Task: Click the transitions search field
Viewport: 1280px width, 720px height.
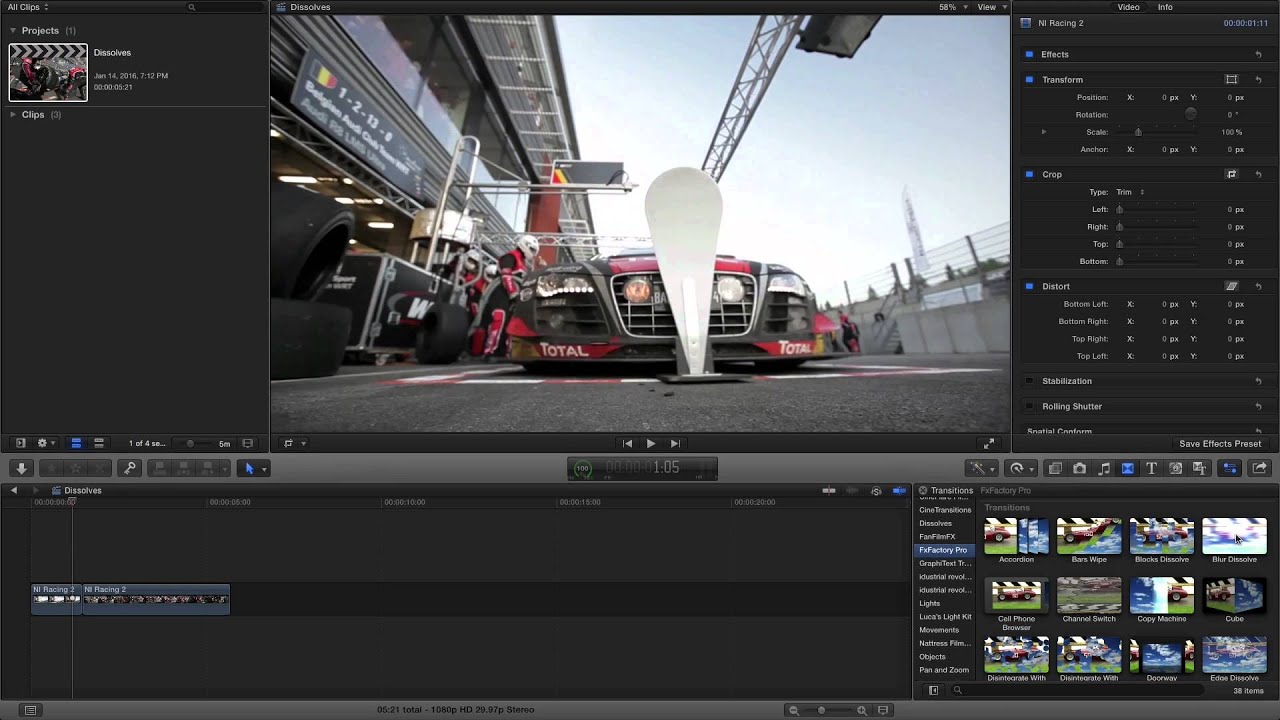Action: (1080, 690)
